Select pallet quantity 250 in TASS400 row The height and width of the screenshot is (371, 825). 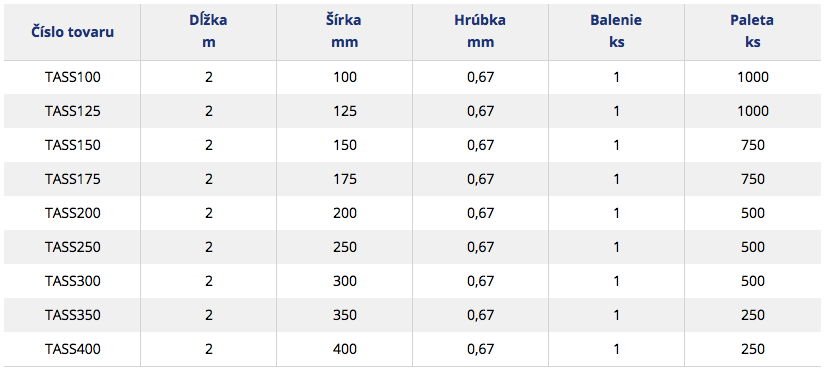point(753,349)
